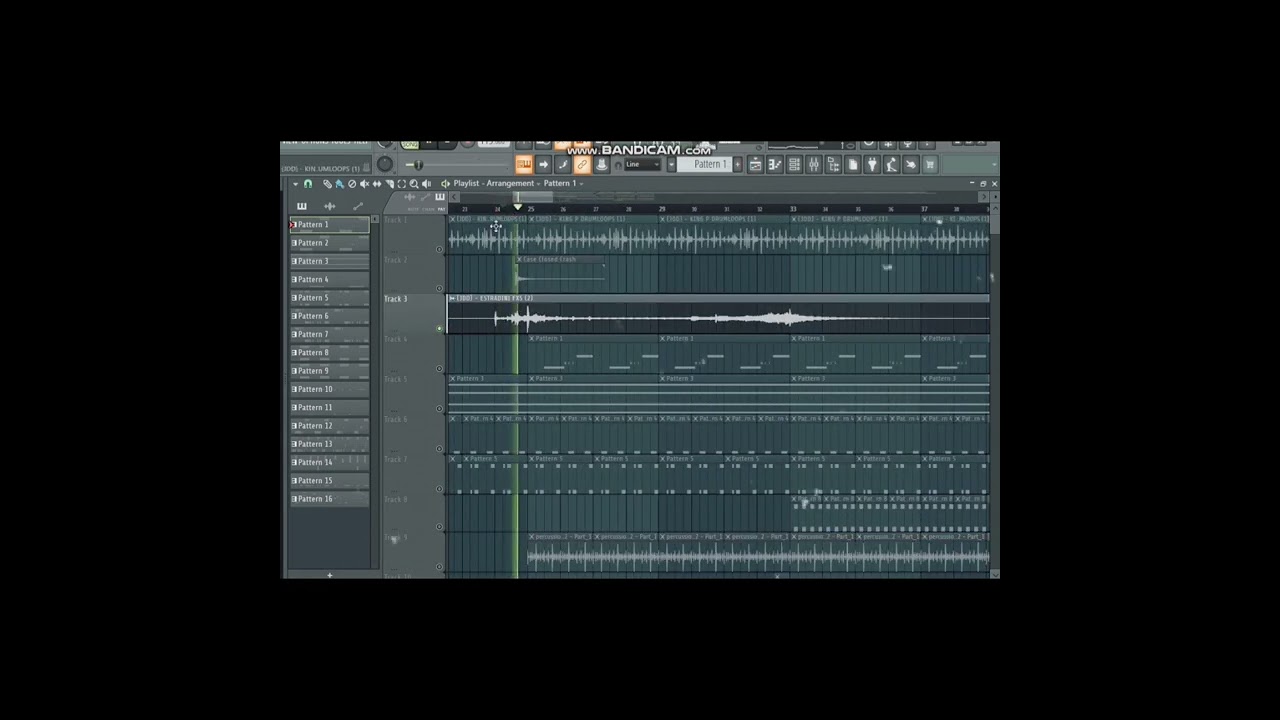Toggle the multilink to controllers button
Image resolution: width=1280 pixels, height=720 pixels.
click(601, 165)
